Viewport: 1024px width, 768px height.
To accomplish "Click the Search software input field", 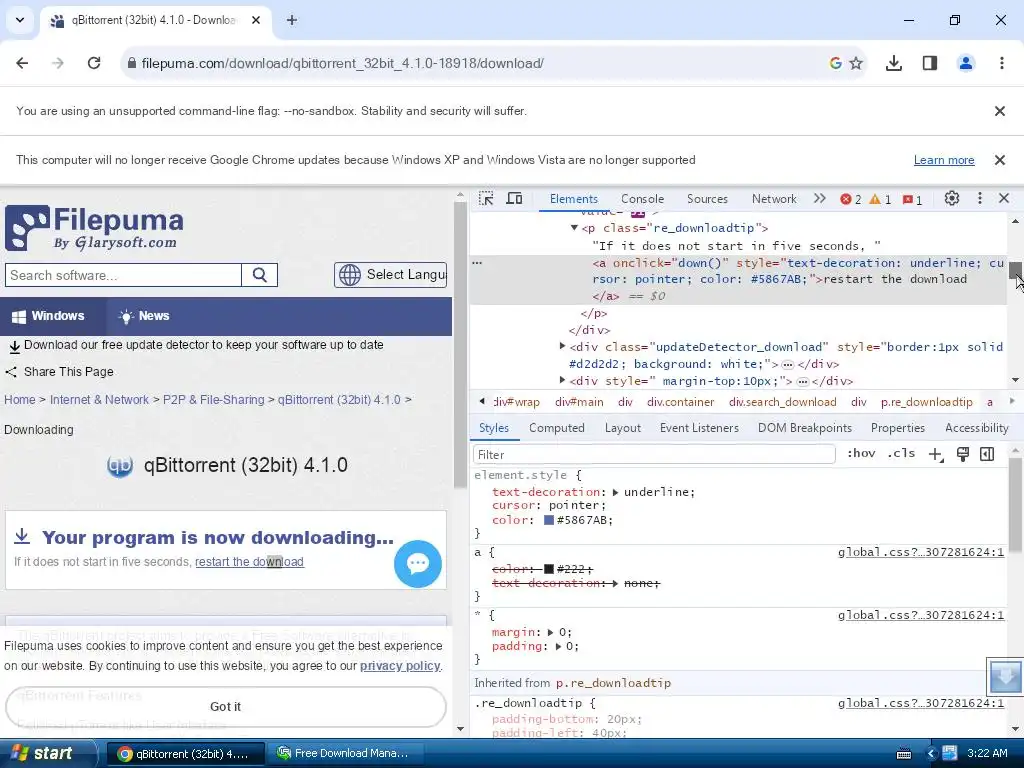I will coord(123,275).
